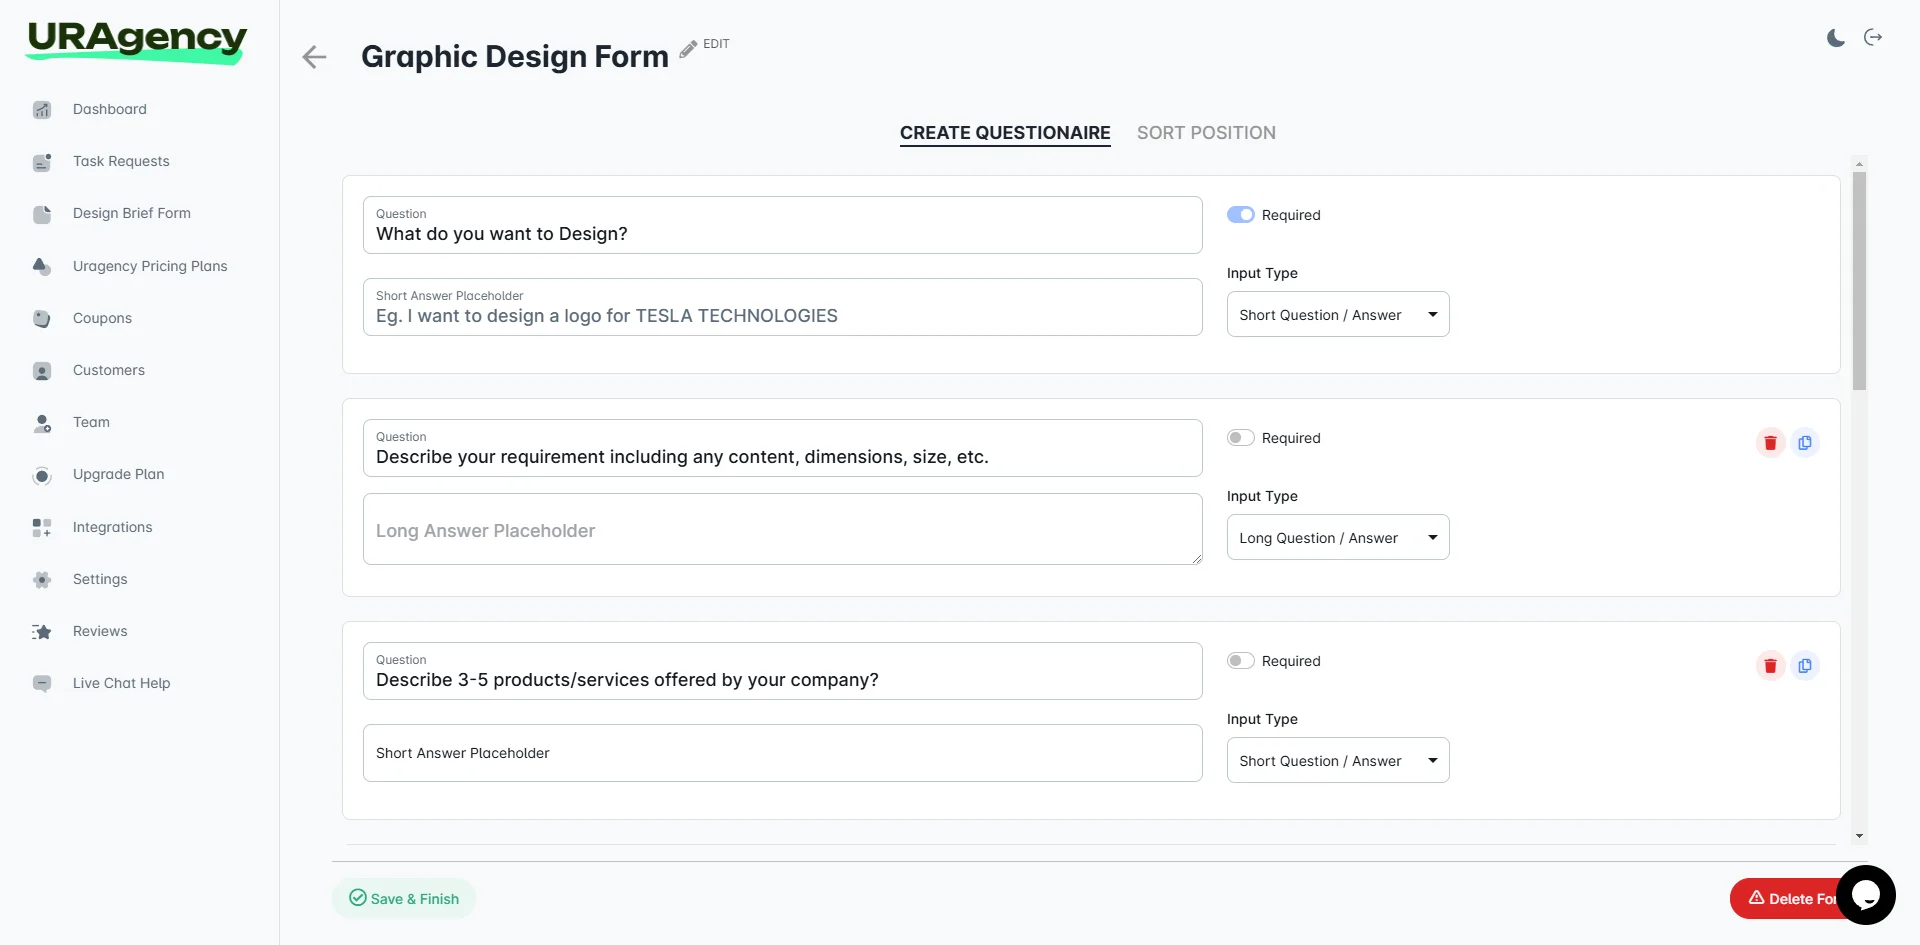This screenshot has width=1920, height=945.
Task: Open the live chat bubble
Action: point(1866,895)
